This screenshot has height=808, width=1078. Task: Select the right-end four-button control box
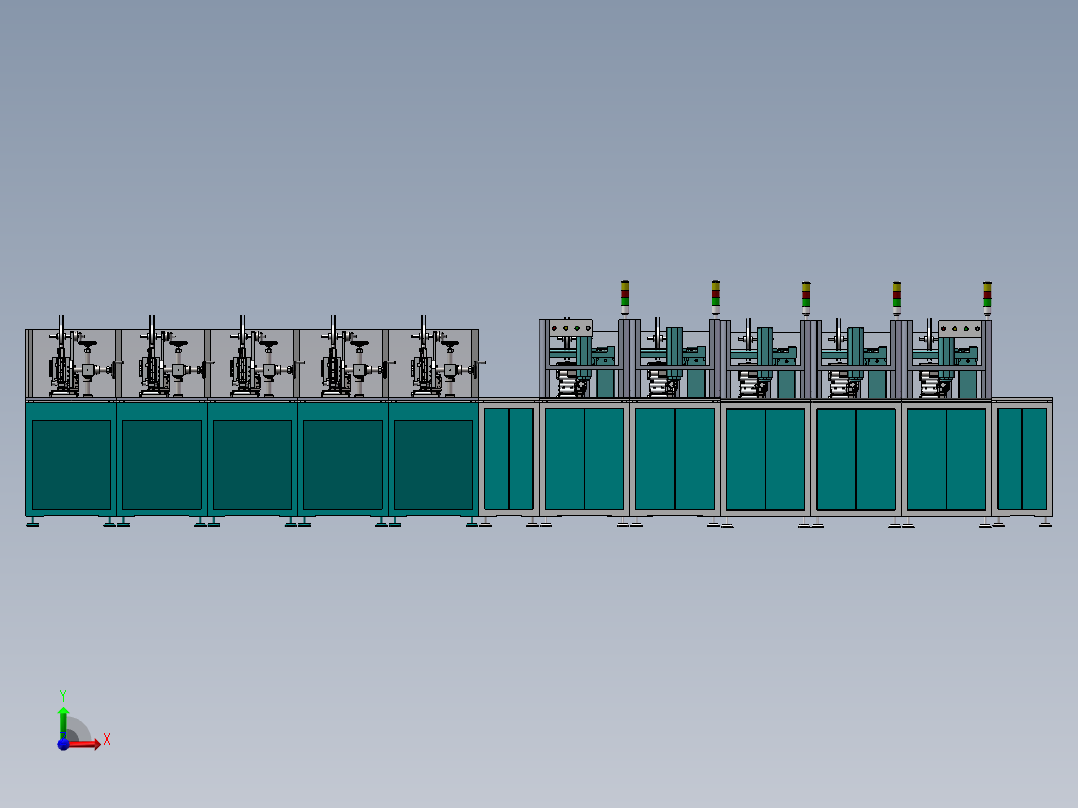(960, 329)
